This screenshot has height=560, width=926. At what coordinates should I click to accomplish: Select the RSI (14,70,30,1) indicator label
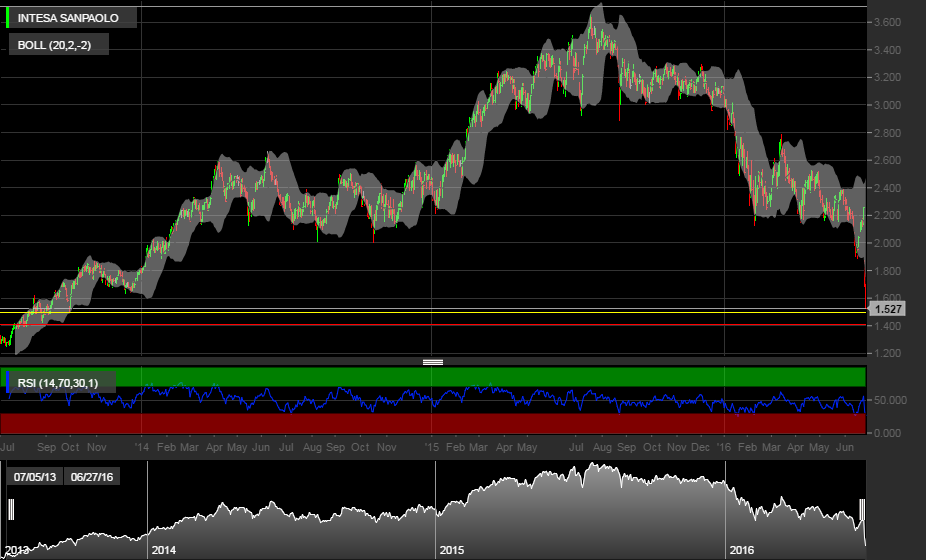64,381
